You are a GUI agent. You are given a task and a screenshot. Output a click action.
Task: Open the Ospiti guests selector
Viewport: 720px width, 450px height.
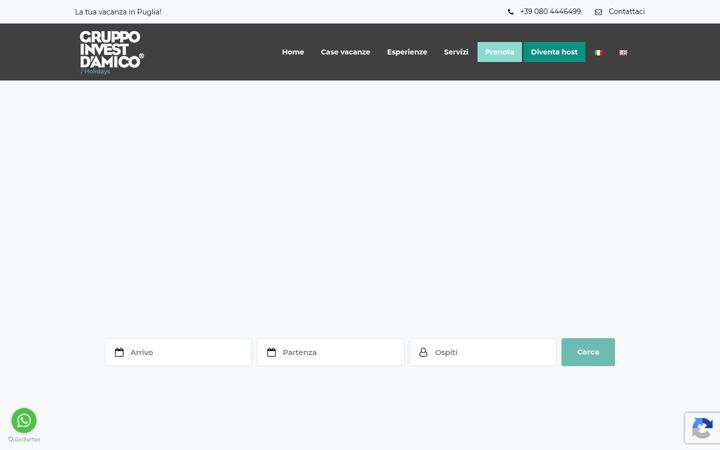click(x=483, y=352)
